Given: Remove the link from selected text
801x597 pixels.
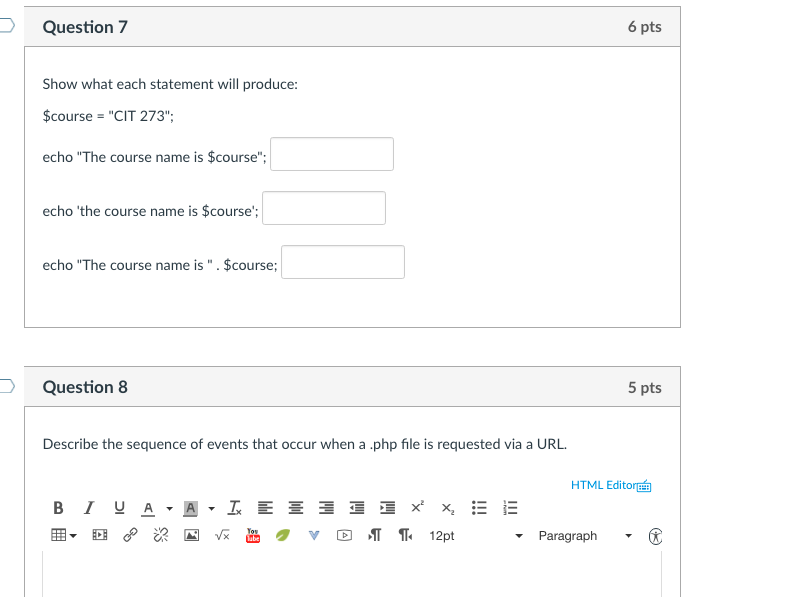Looking at the screenshot, I should (161, 535).
